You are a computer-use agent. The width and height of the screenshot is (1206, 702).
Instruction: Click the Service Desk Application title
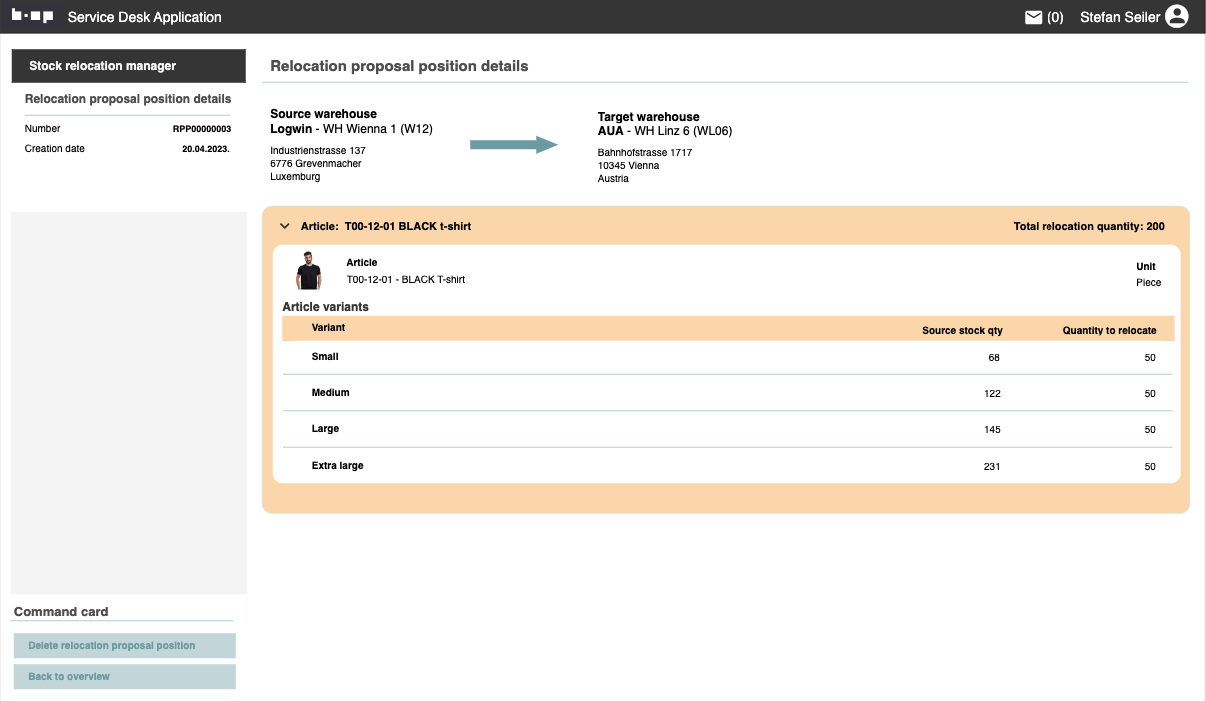tap(144, 17)
